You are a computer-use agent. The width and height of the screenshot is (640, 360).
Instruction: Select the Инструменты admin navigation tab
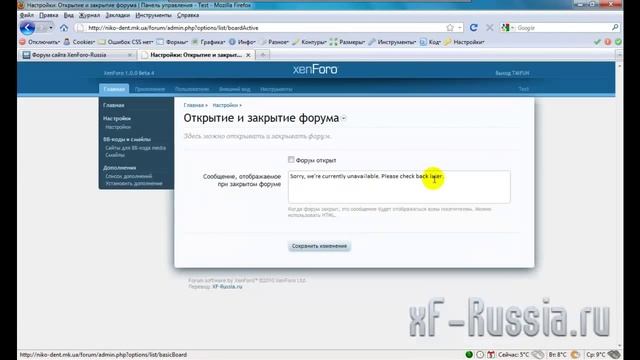pyautogui.click(x=276, y=89)
